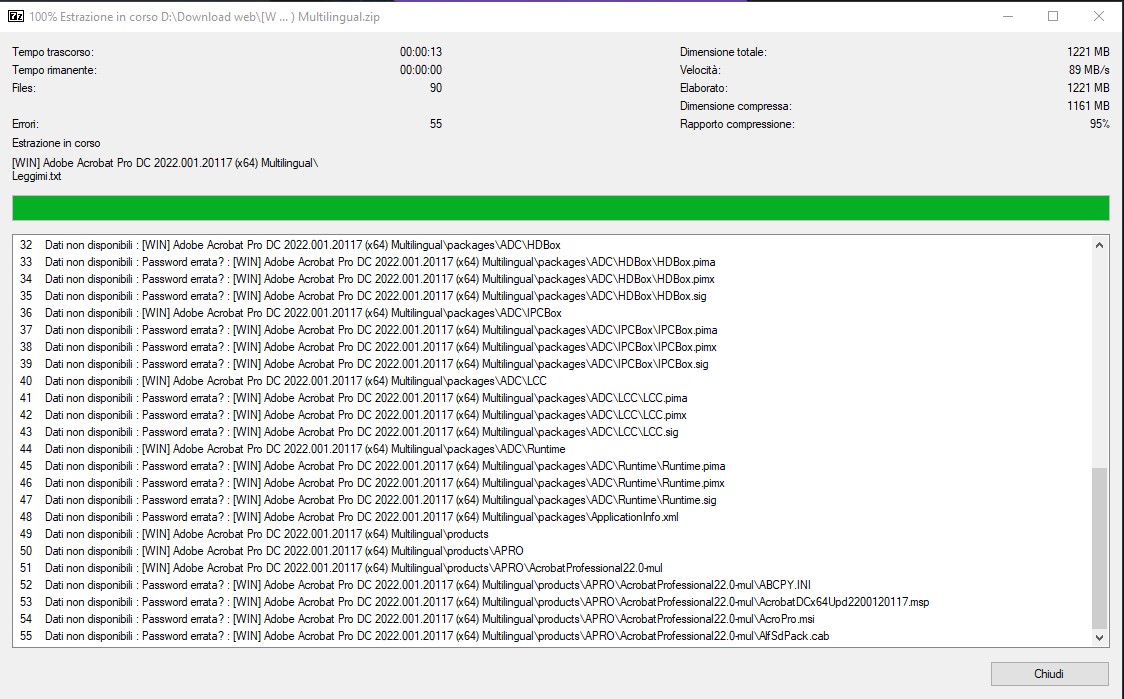Click the Elaborato label

(x=704, y=88)
